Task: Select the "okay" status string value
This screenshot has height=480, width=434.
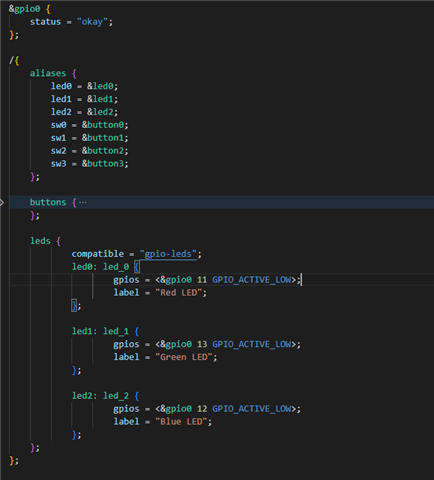Action: tap(92, 22)
